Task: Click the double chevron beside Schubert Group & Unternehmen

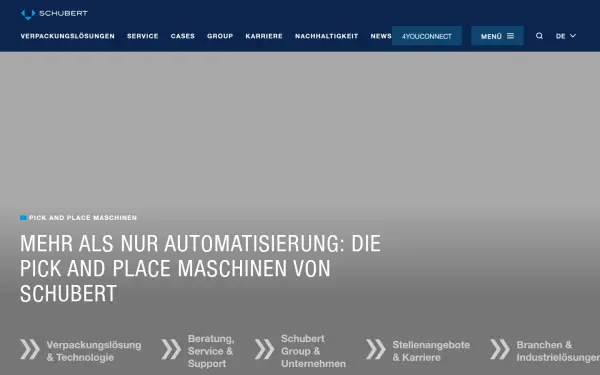Action: (x=264, y=349)
